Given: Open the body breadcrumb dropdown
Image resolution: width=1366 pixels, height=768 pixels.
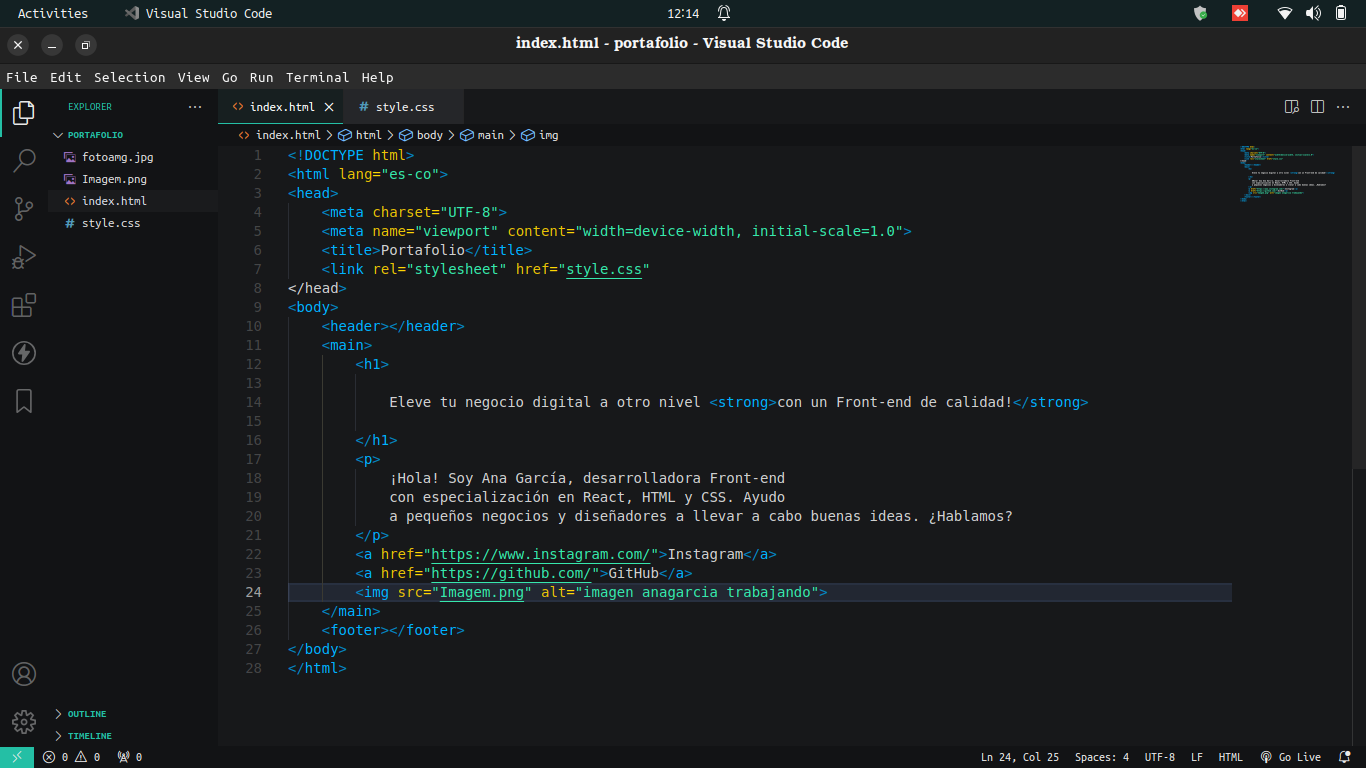Looking at the screenshot, I should coord(421,135).
